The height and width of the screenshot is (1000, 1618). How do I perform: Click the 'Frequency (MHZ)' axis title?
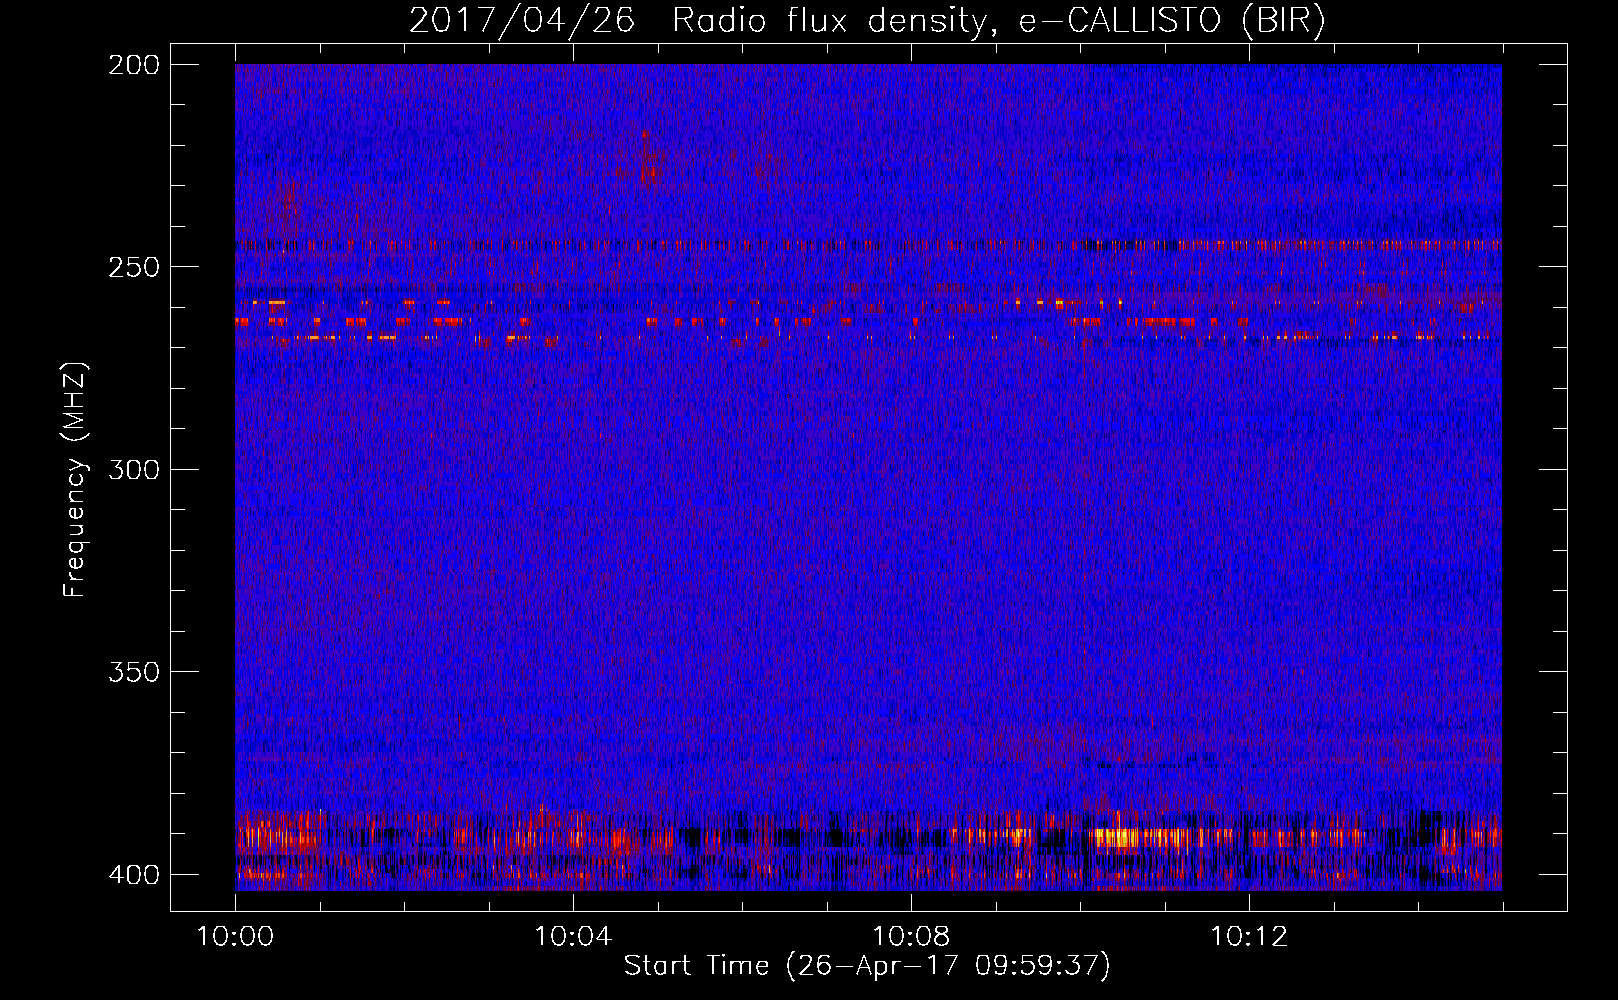point(75,479)
